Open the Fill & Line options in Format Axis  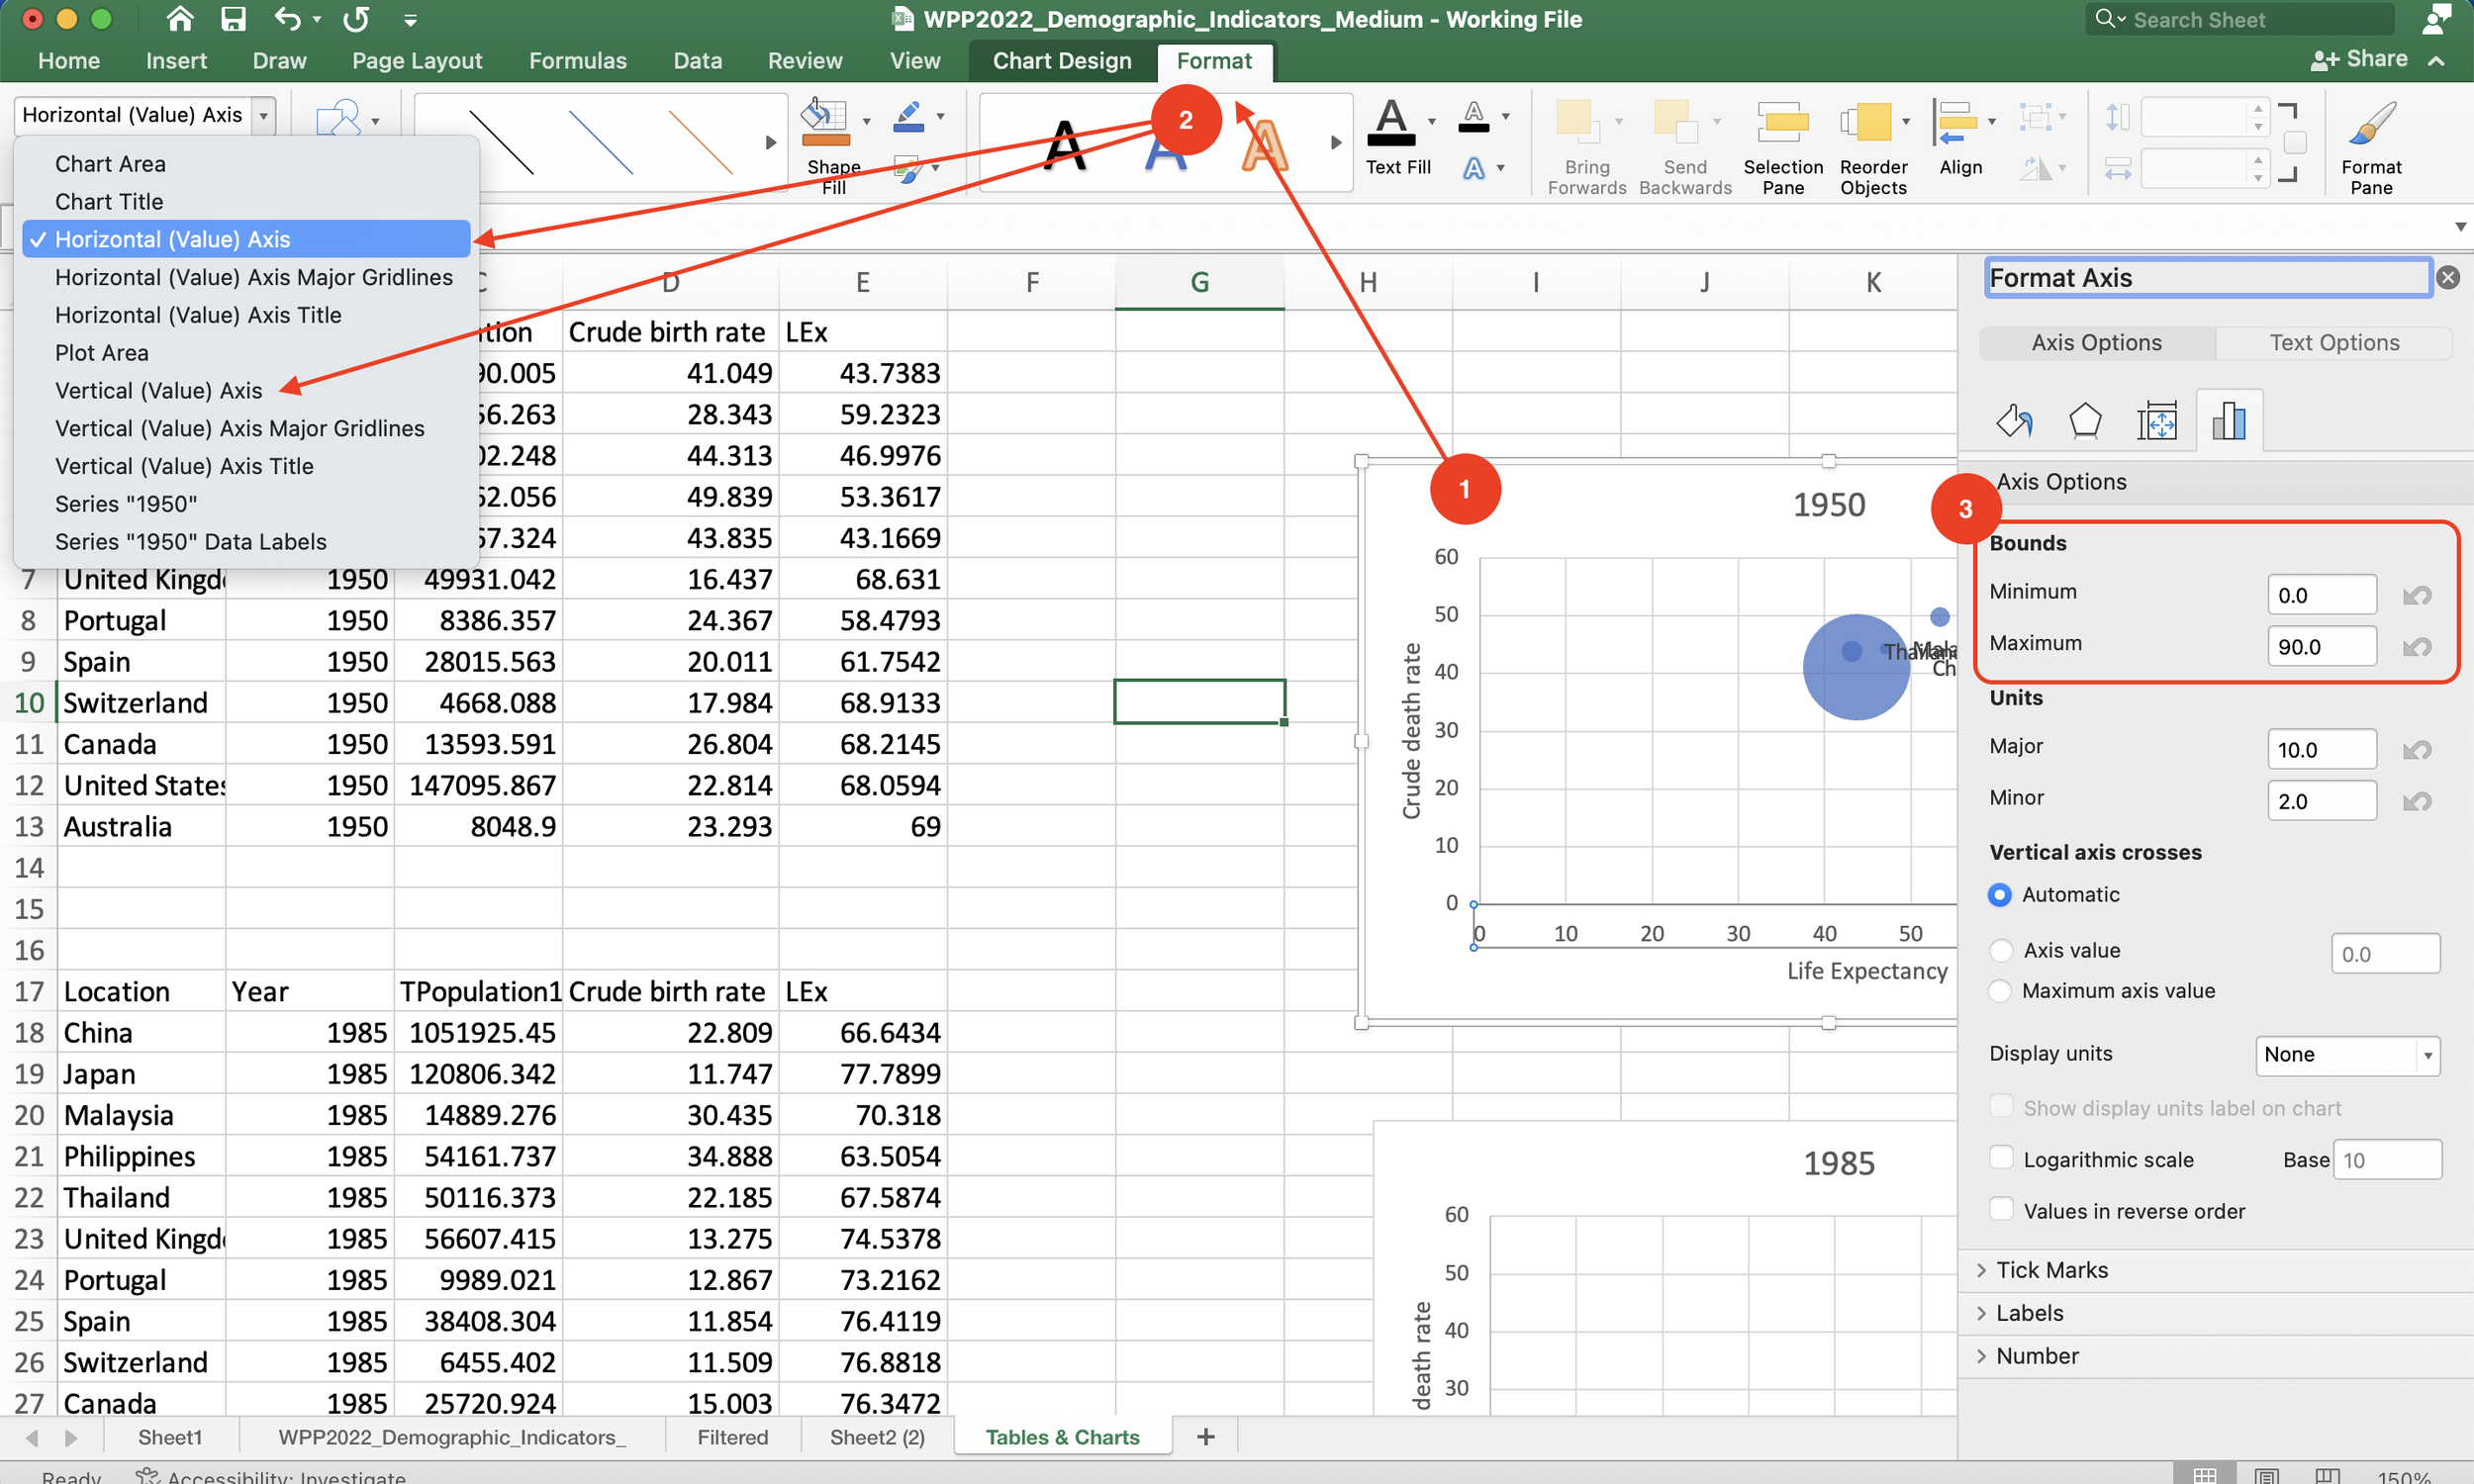point(2014,420)
